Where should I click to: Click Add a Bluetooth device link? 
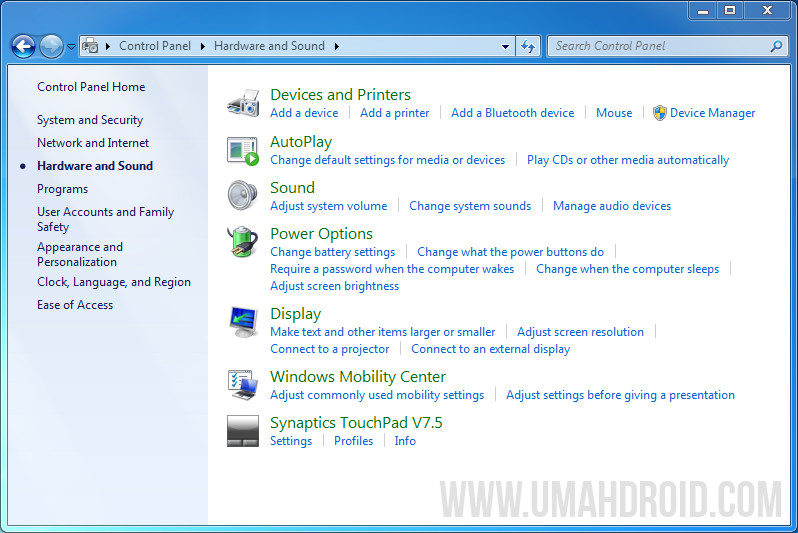(x=512, y=113)
